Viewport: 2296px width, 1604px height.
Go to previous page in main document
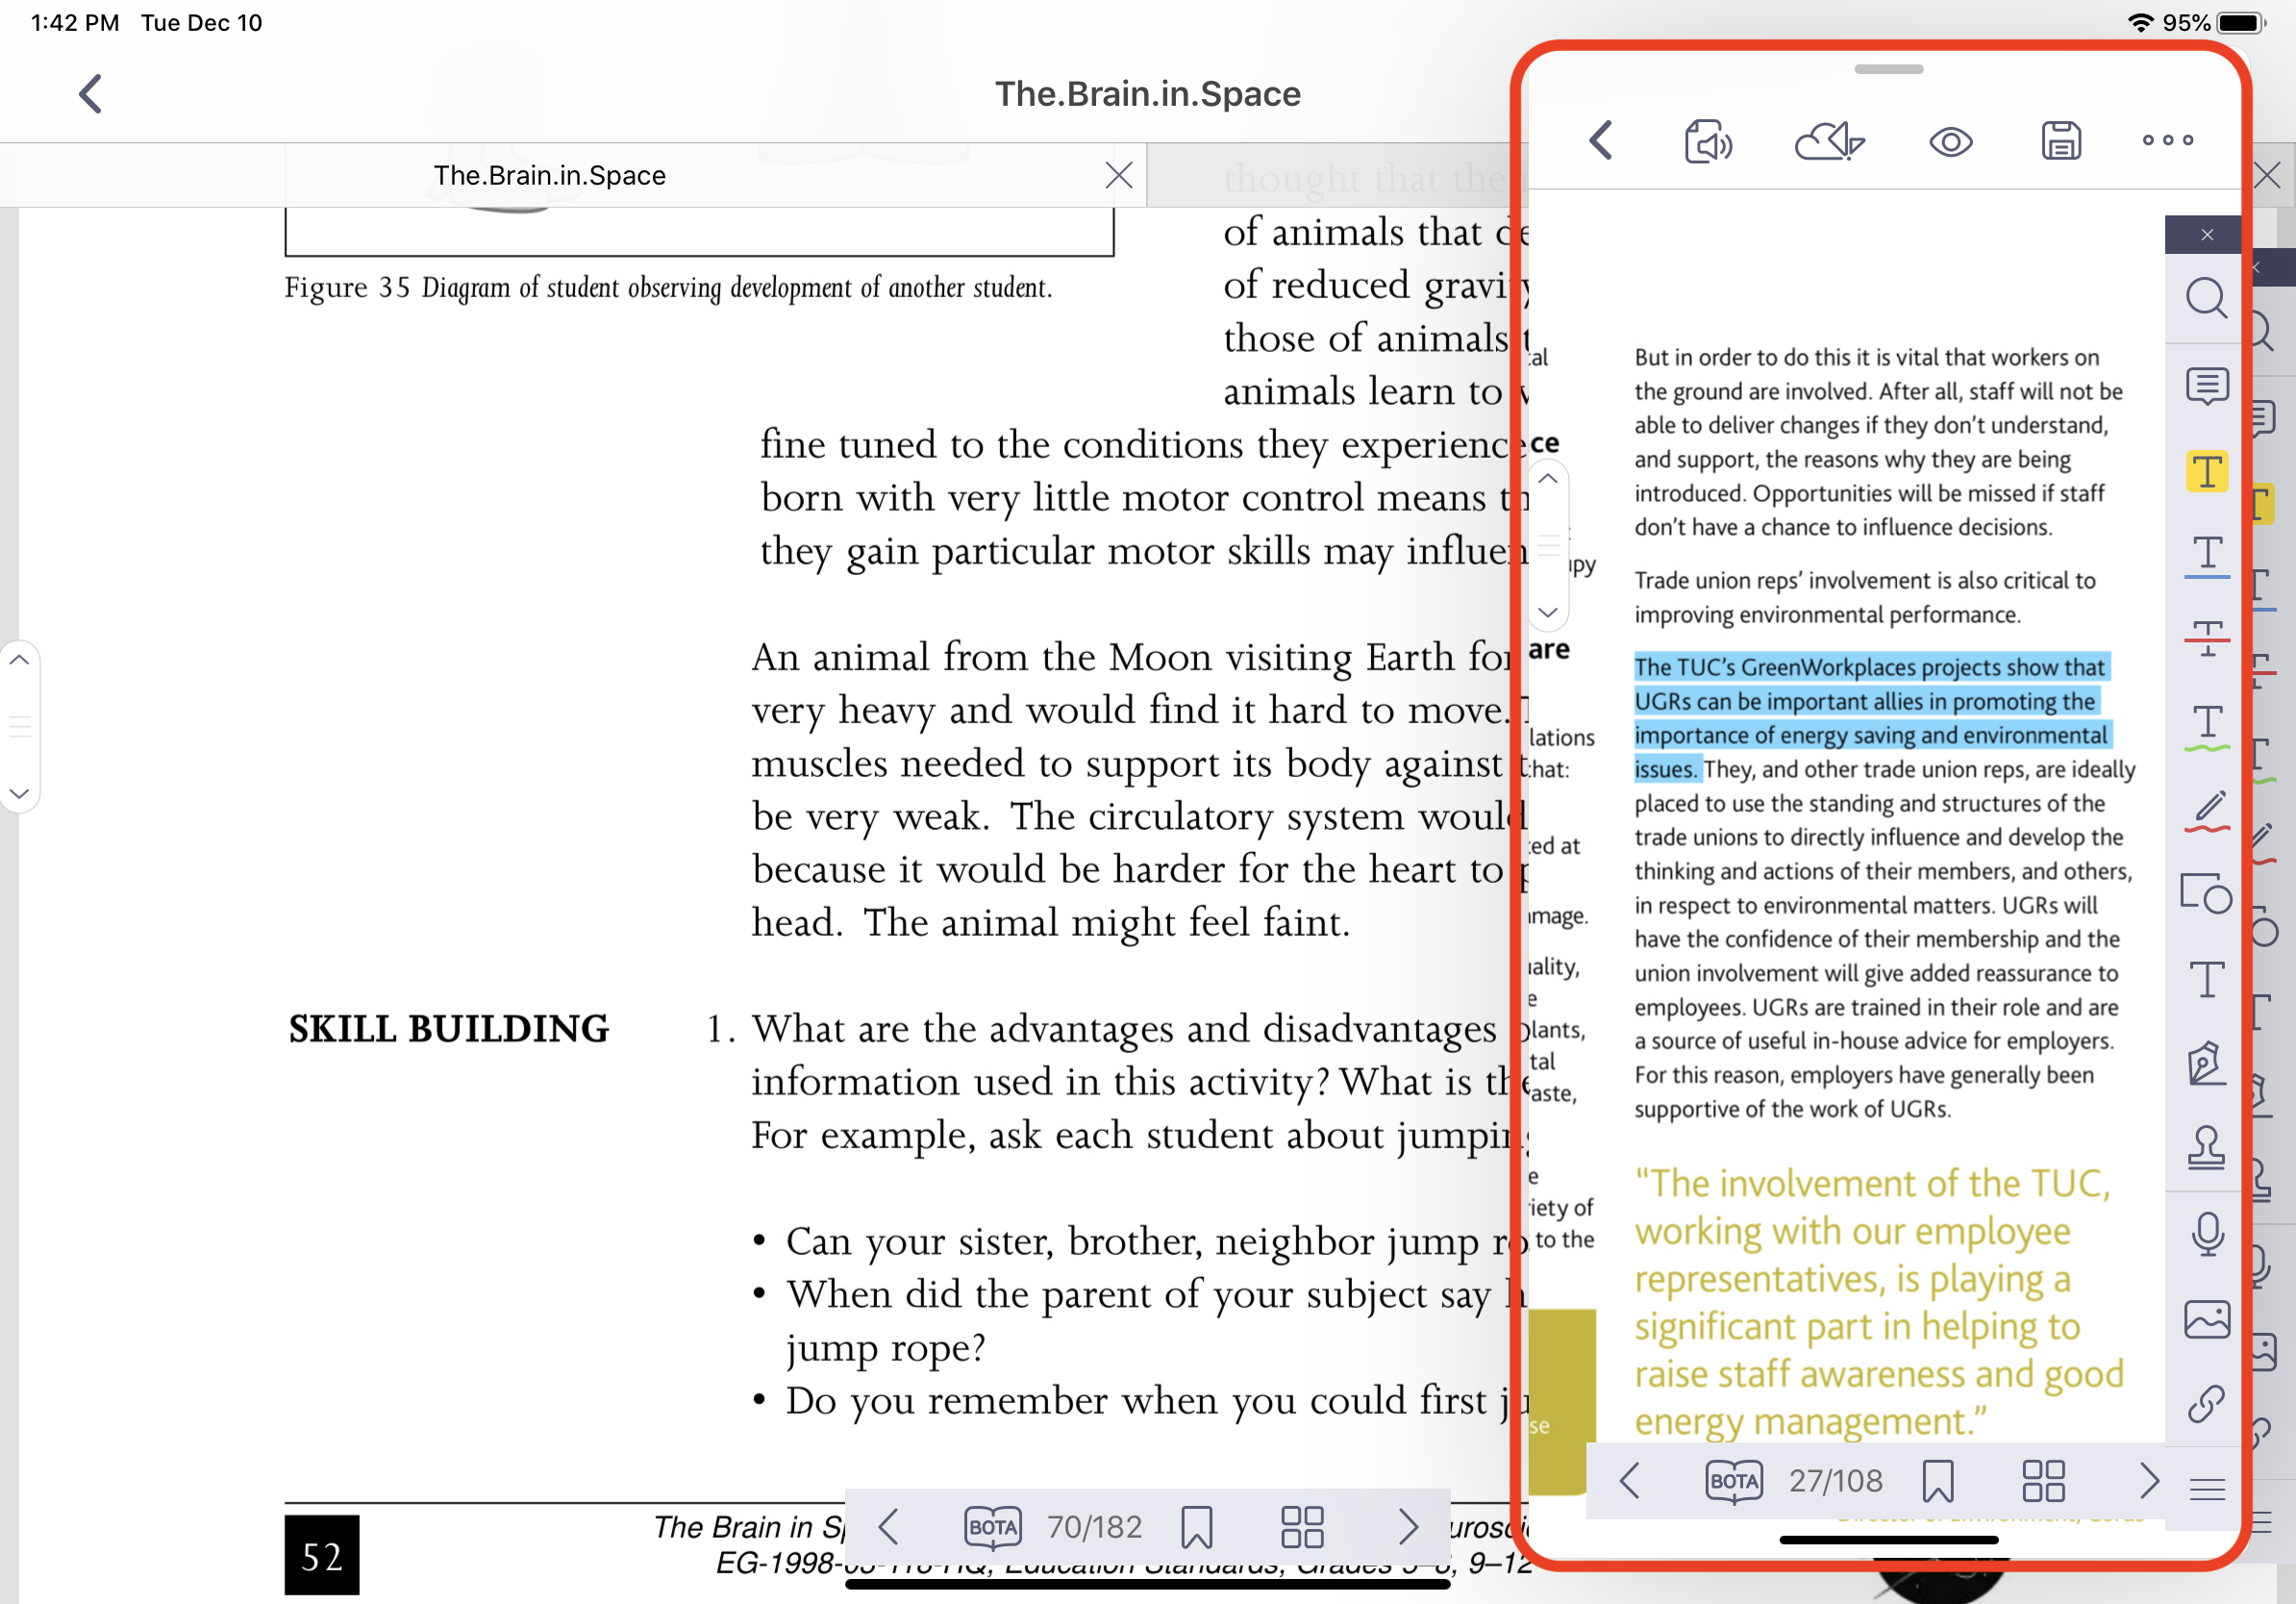click(888, 1527)
